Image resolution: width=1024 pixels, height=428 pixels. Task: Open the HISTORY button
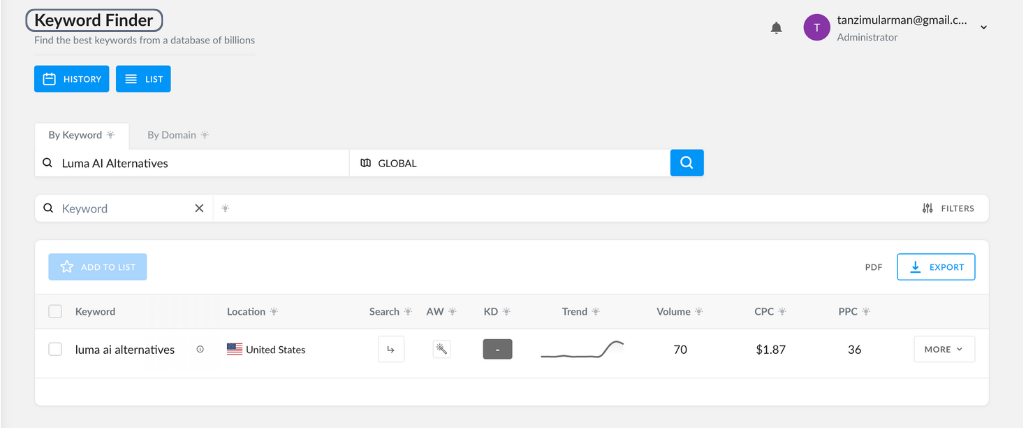tap(72, 79)
